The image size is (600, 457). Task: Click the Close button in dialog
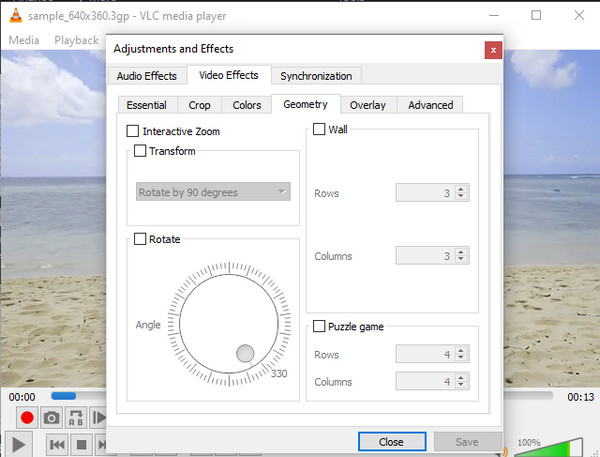(x=392, y=442)
